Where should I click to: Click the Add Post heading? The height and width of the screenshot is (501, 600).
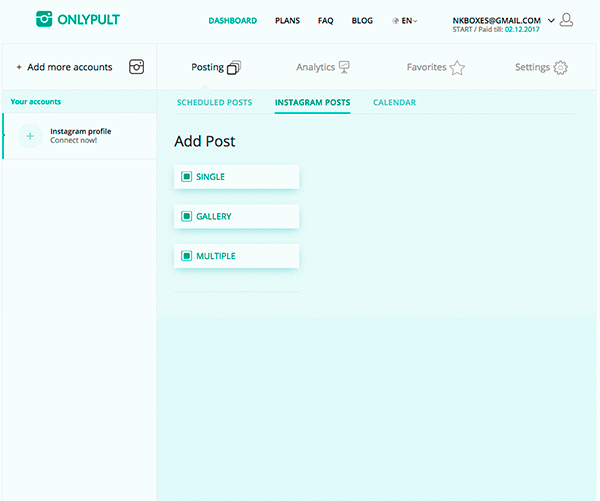coord(205,141)
